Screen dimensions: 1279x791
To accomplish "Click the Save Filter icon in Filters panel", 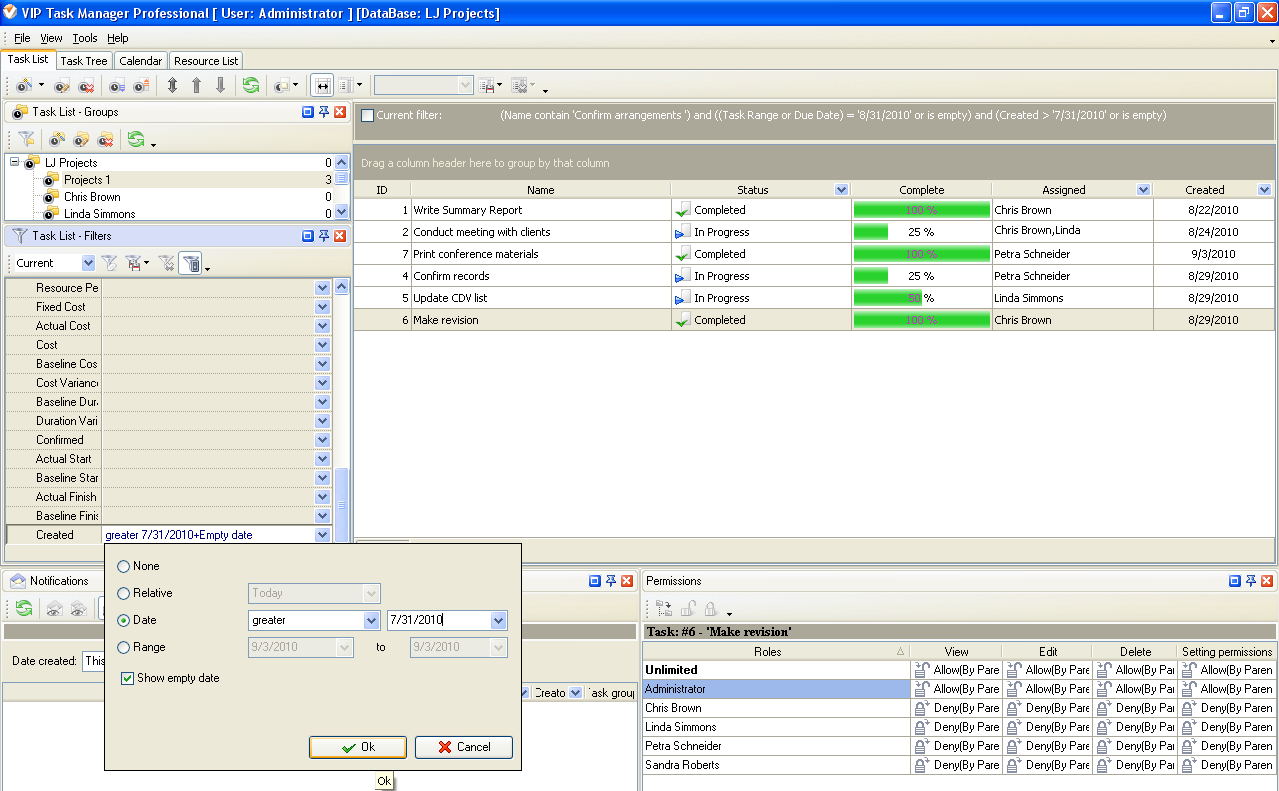I will click(x=132, y=263).
